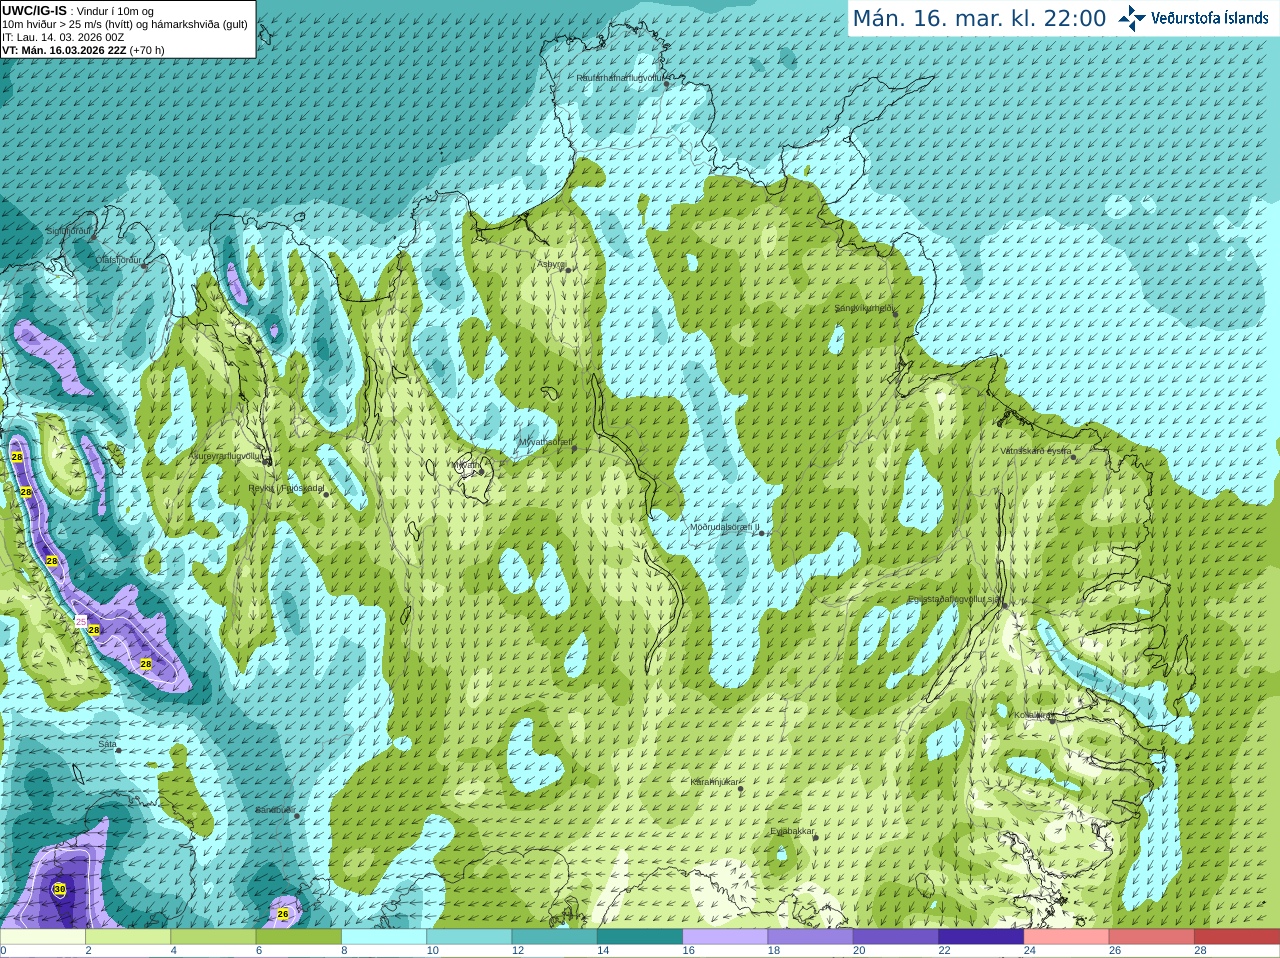Select the Reykir í Fnjóskadal station label
The width and height of the screenshot is (1280, 958).
pyautogui.click(x=287, y=488)
